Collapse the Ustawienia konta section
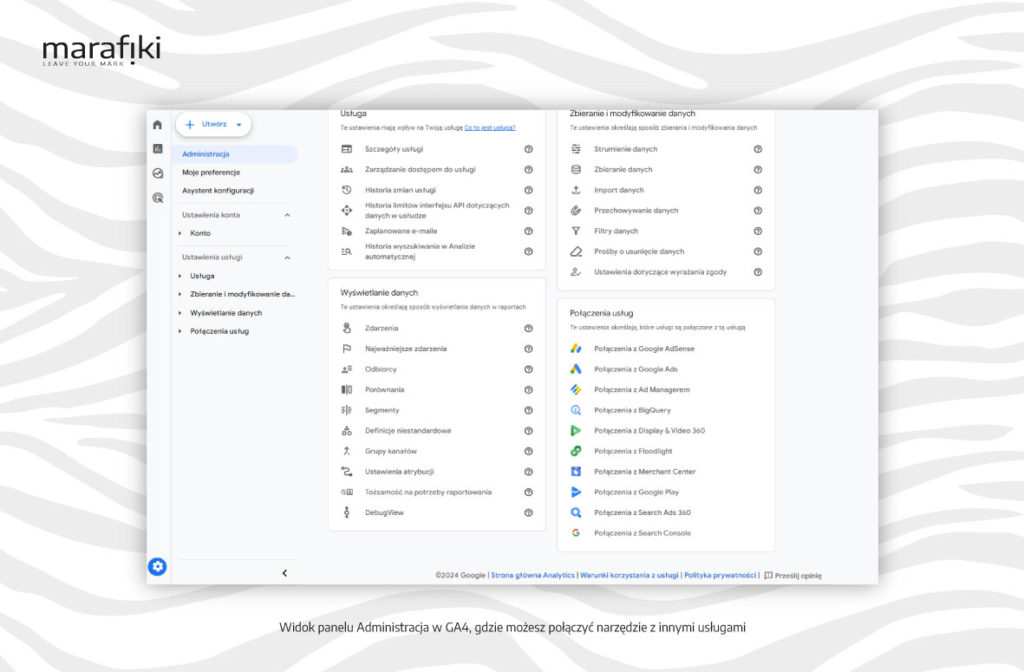This screenshot has height=672, width=1024. (287, 215)
